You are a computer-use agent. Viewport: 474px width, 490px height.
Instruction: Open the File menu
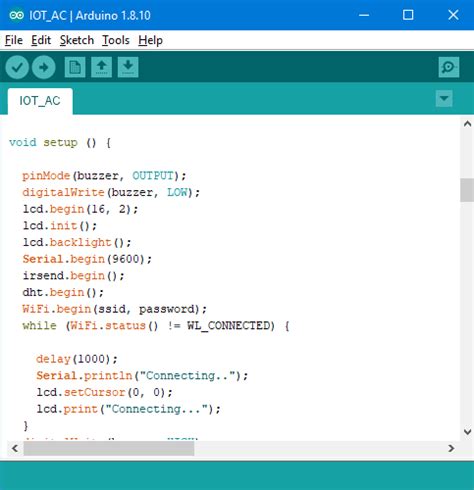(14, 40)
